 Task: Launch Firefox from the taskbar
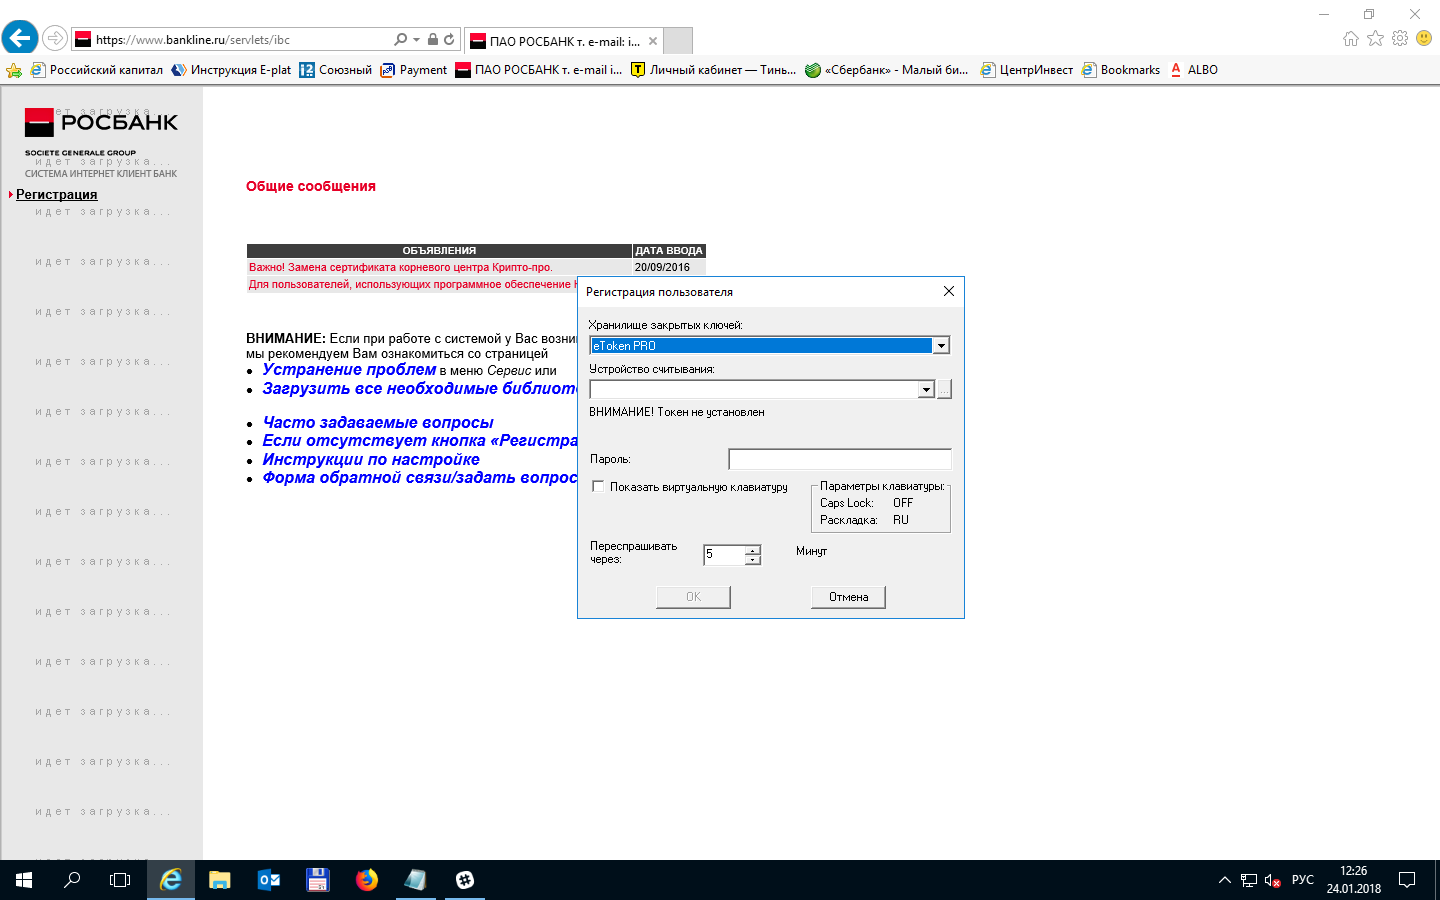[367, 880]
